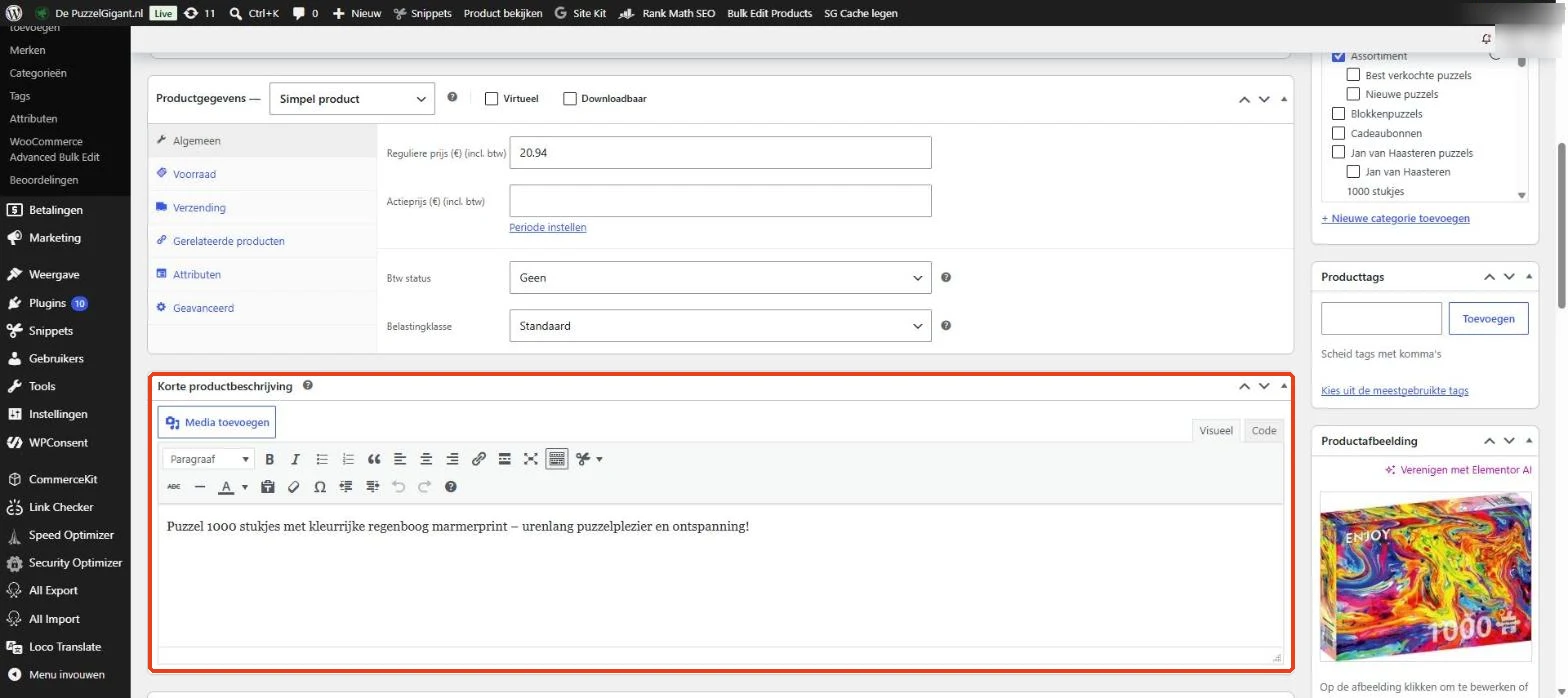Apply text color with the A button

[226, 487]
